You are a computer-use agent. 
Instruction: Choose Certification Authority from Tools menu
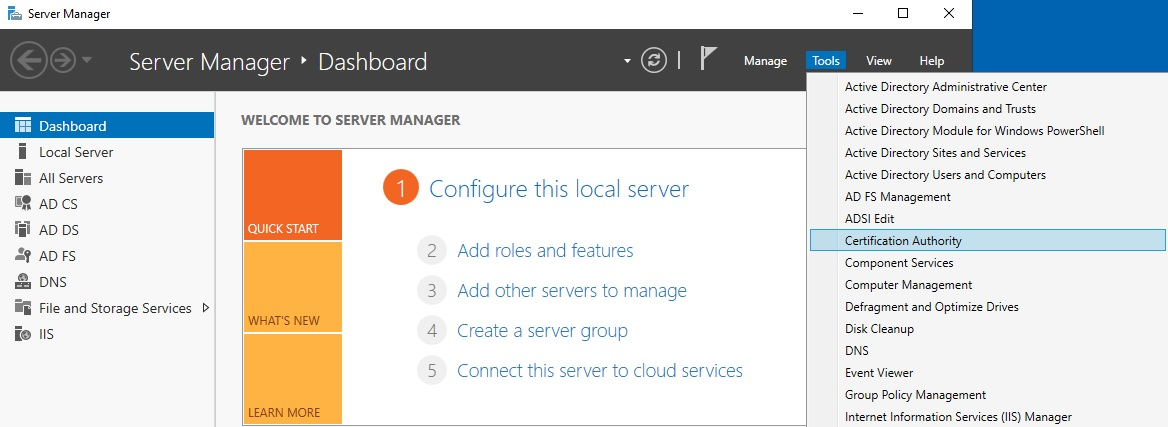pos(903,241)
